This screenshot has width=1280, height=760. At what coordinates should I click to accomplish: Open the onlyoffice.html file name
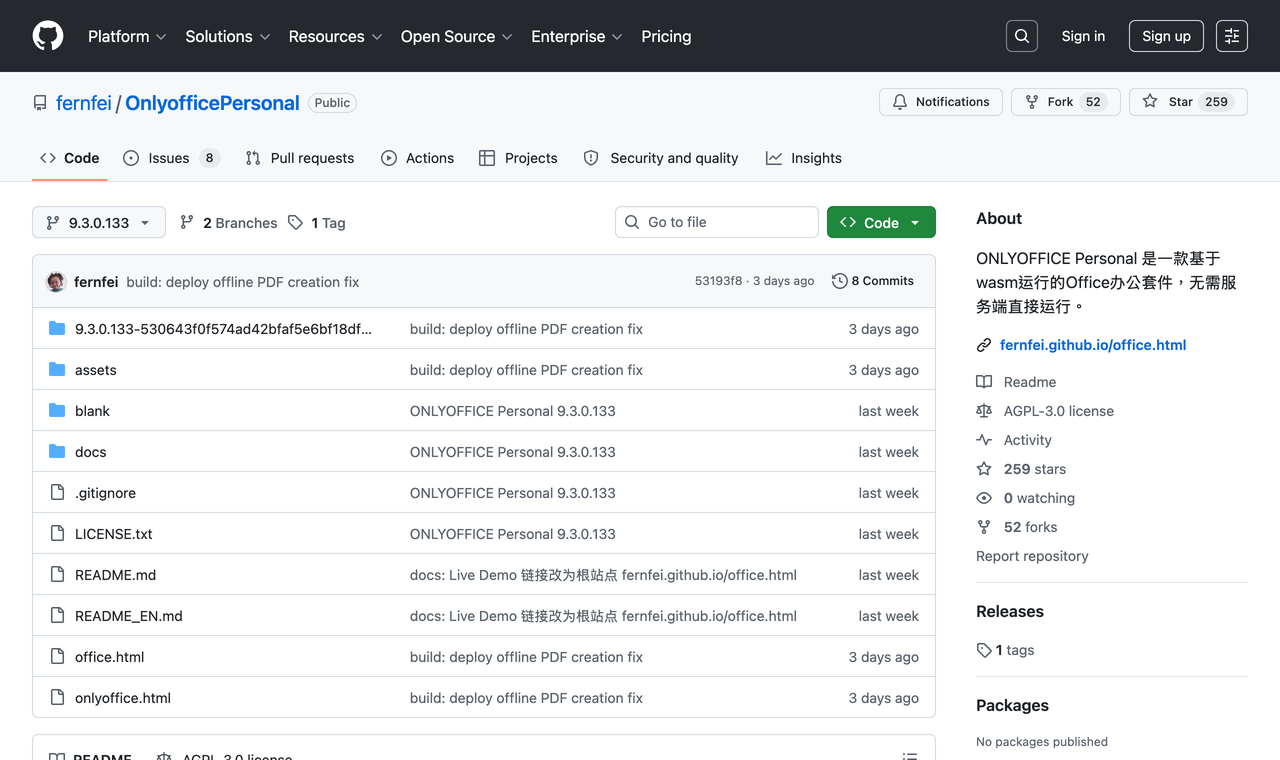pos(123,698)
